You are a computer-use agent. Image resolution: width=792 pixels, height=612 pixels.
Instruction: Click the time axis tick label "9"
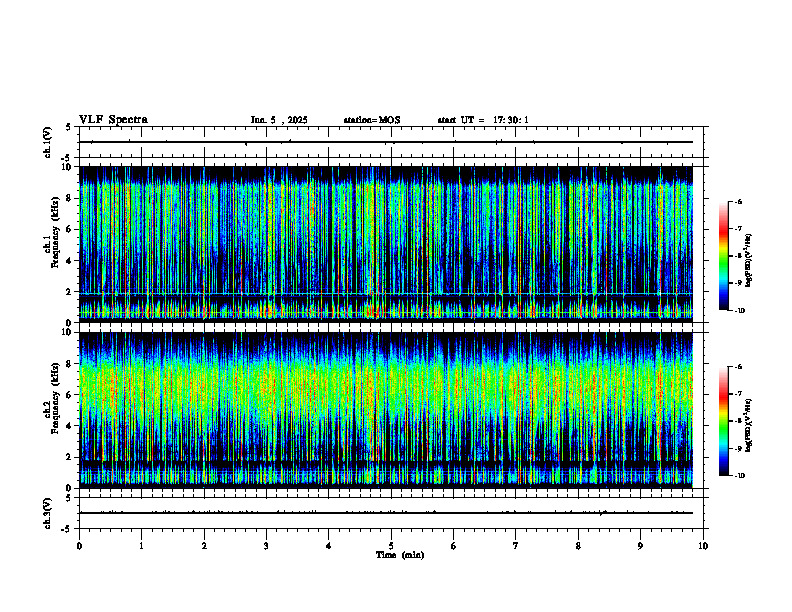point(640,546)
